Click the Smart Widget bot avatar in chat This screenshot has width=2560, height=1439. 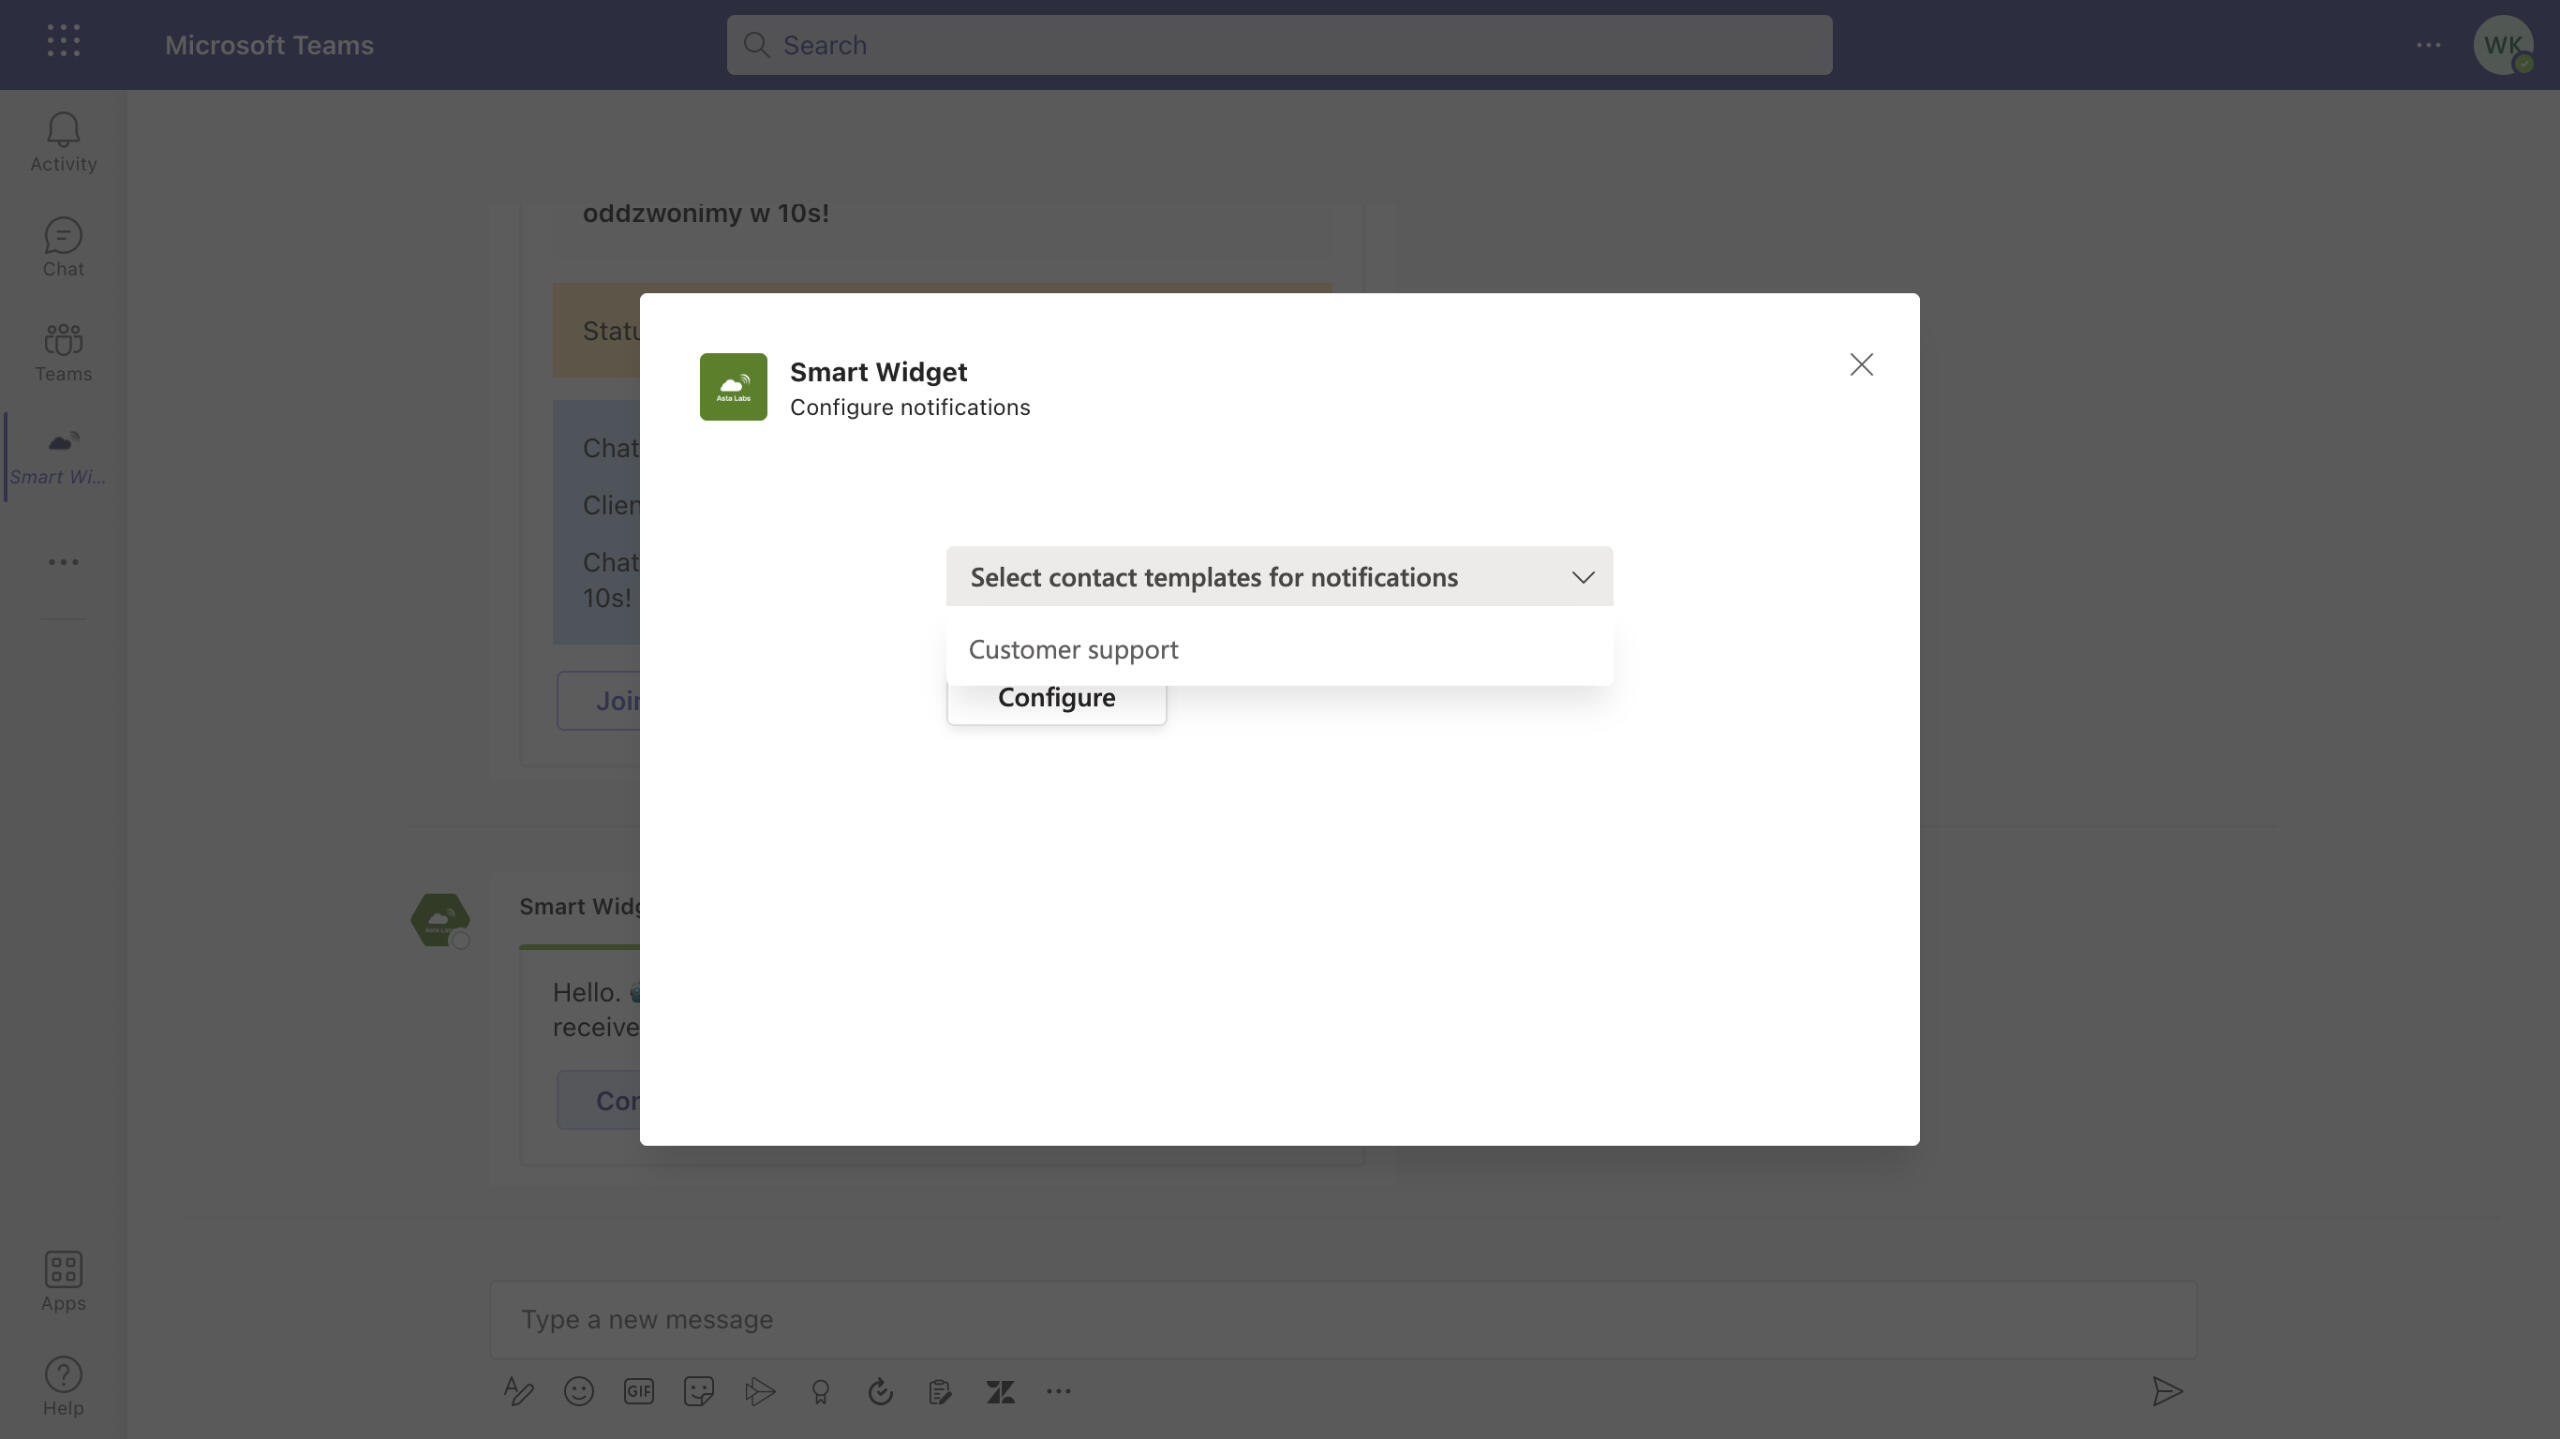(441, 920)
